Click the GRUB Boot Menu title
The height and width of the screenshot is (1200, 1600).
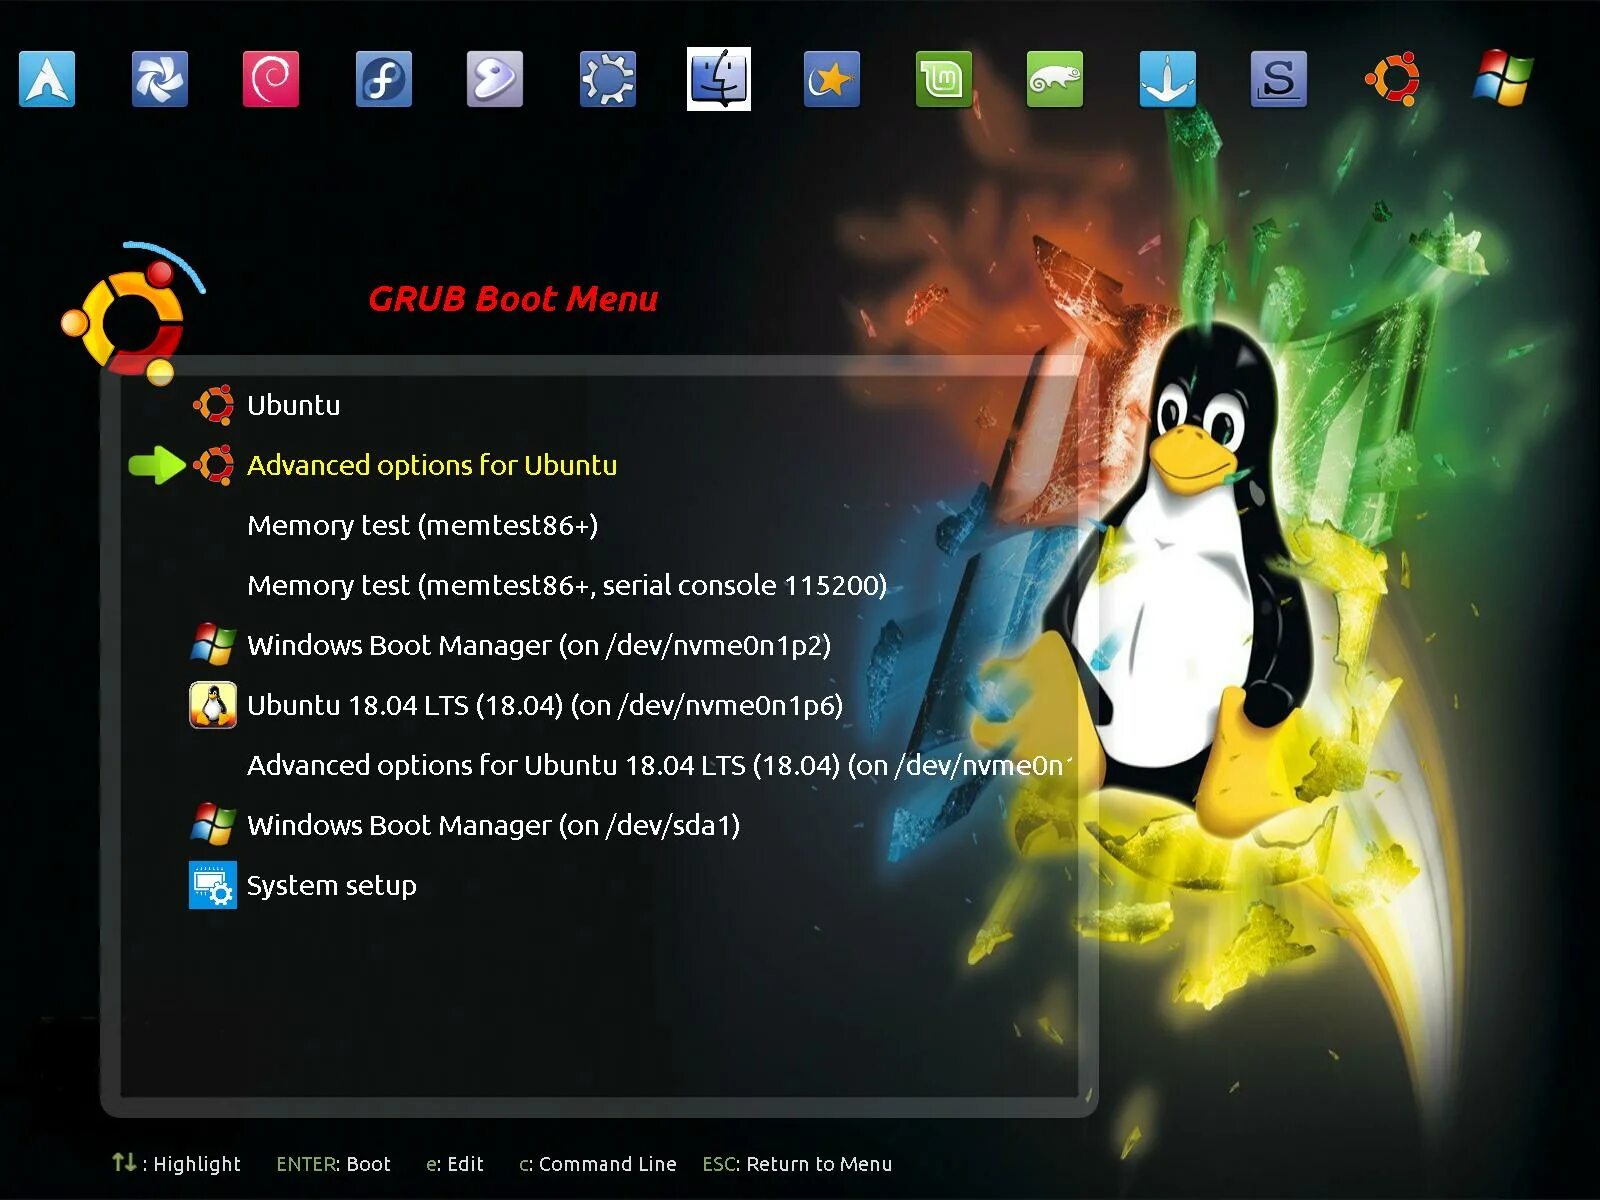point(513,298)
